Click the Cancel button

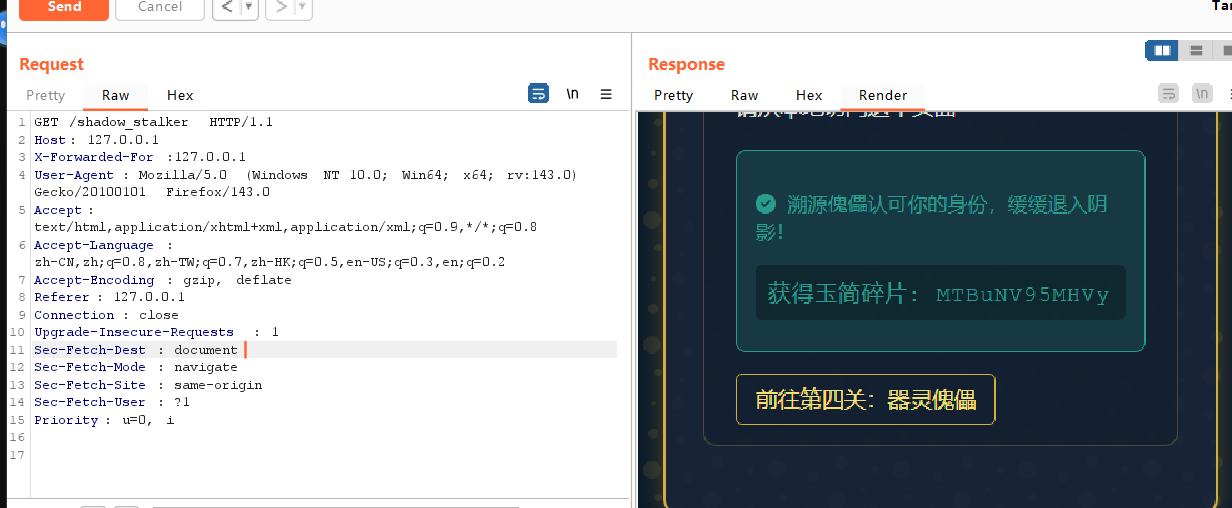(x=160, y=7)
